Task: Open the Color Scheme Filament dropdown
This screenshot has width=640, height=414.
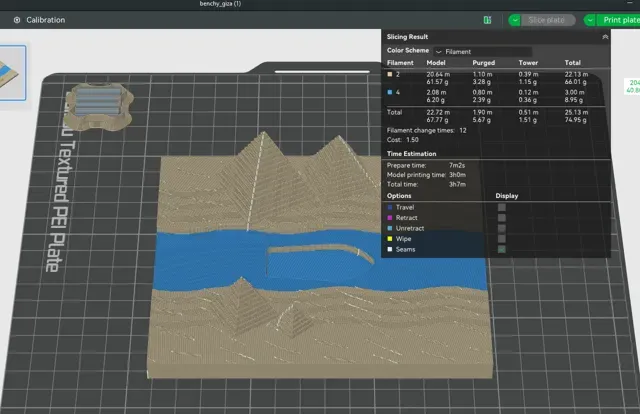Action: click(482, 51)
